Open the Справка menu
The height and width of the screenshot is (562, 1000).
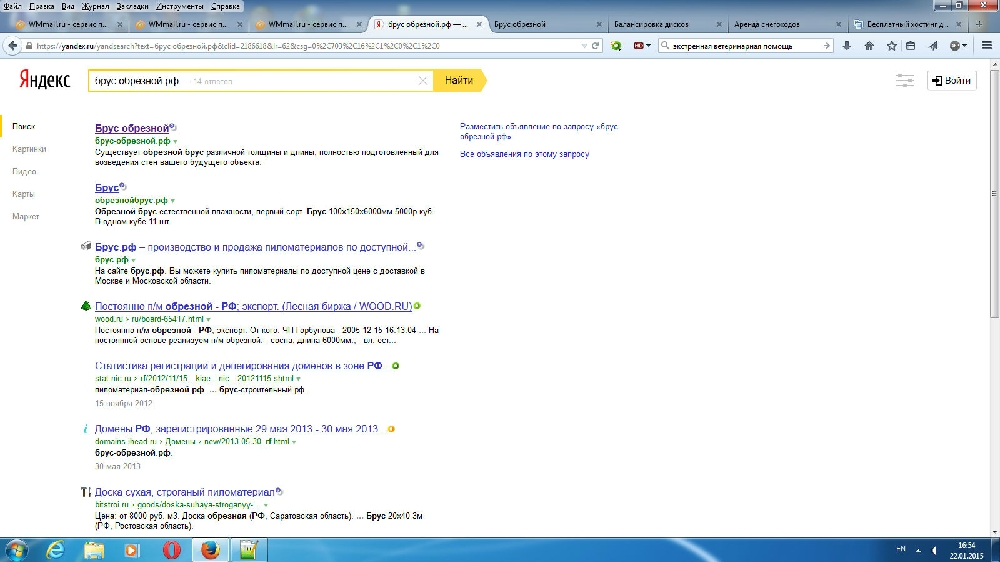click(225, 6)
